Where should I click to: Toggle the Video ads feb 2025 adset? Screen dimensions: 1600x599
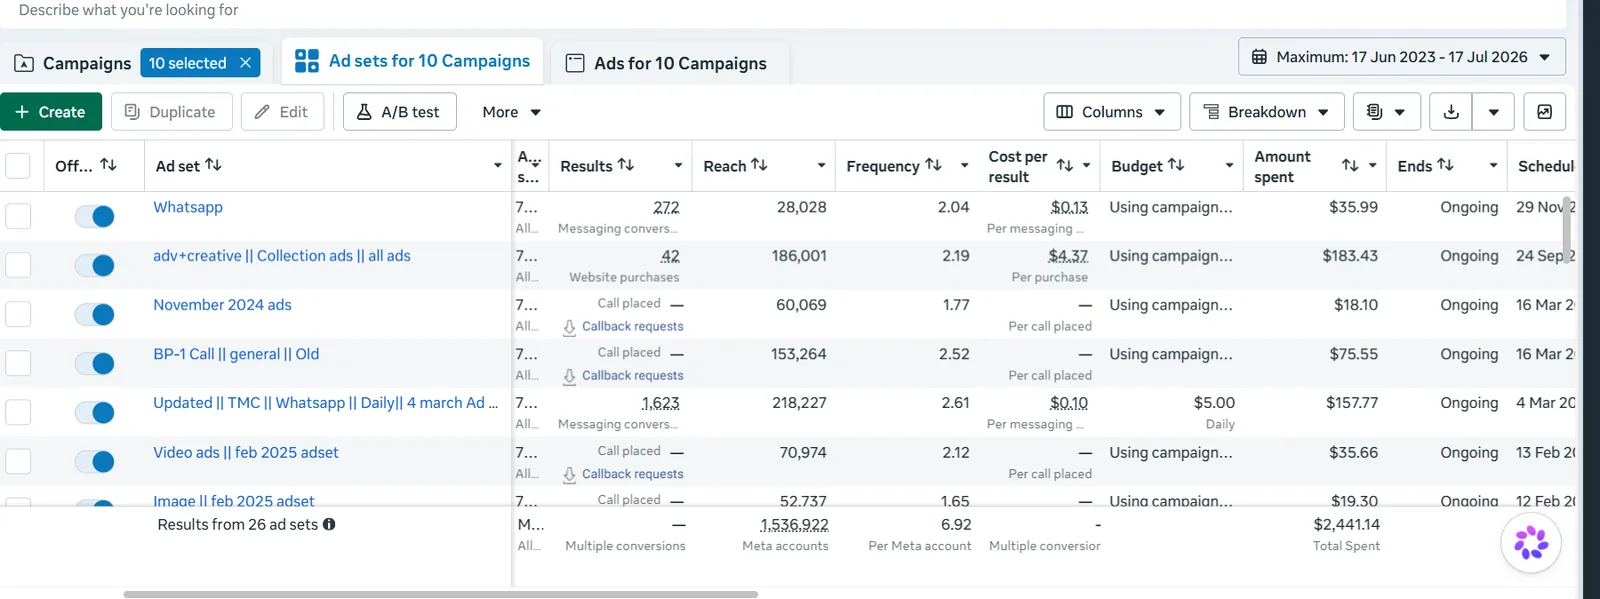coord(95,461)
